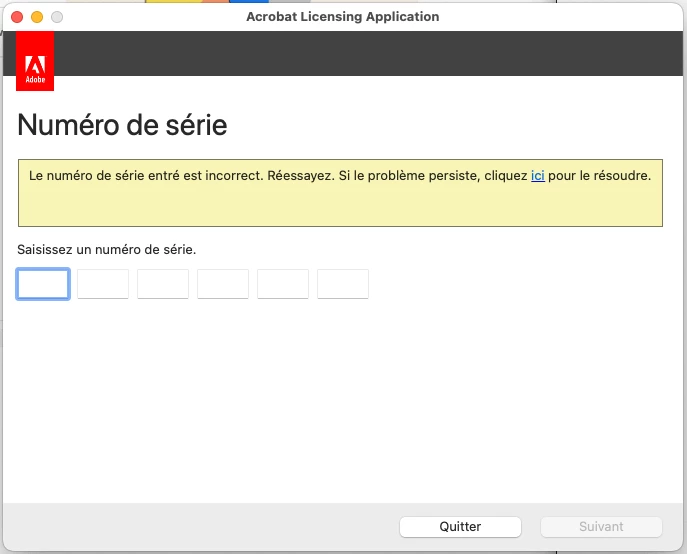Select the fifth serial number field
Viewport: 687px width, 554px height.
(283, 284)
